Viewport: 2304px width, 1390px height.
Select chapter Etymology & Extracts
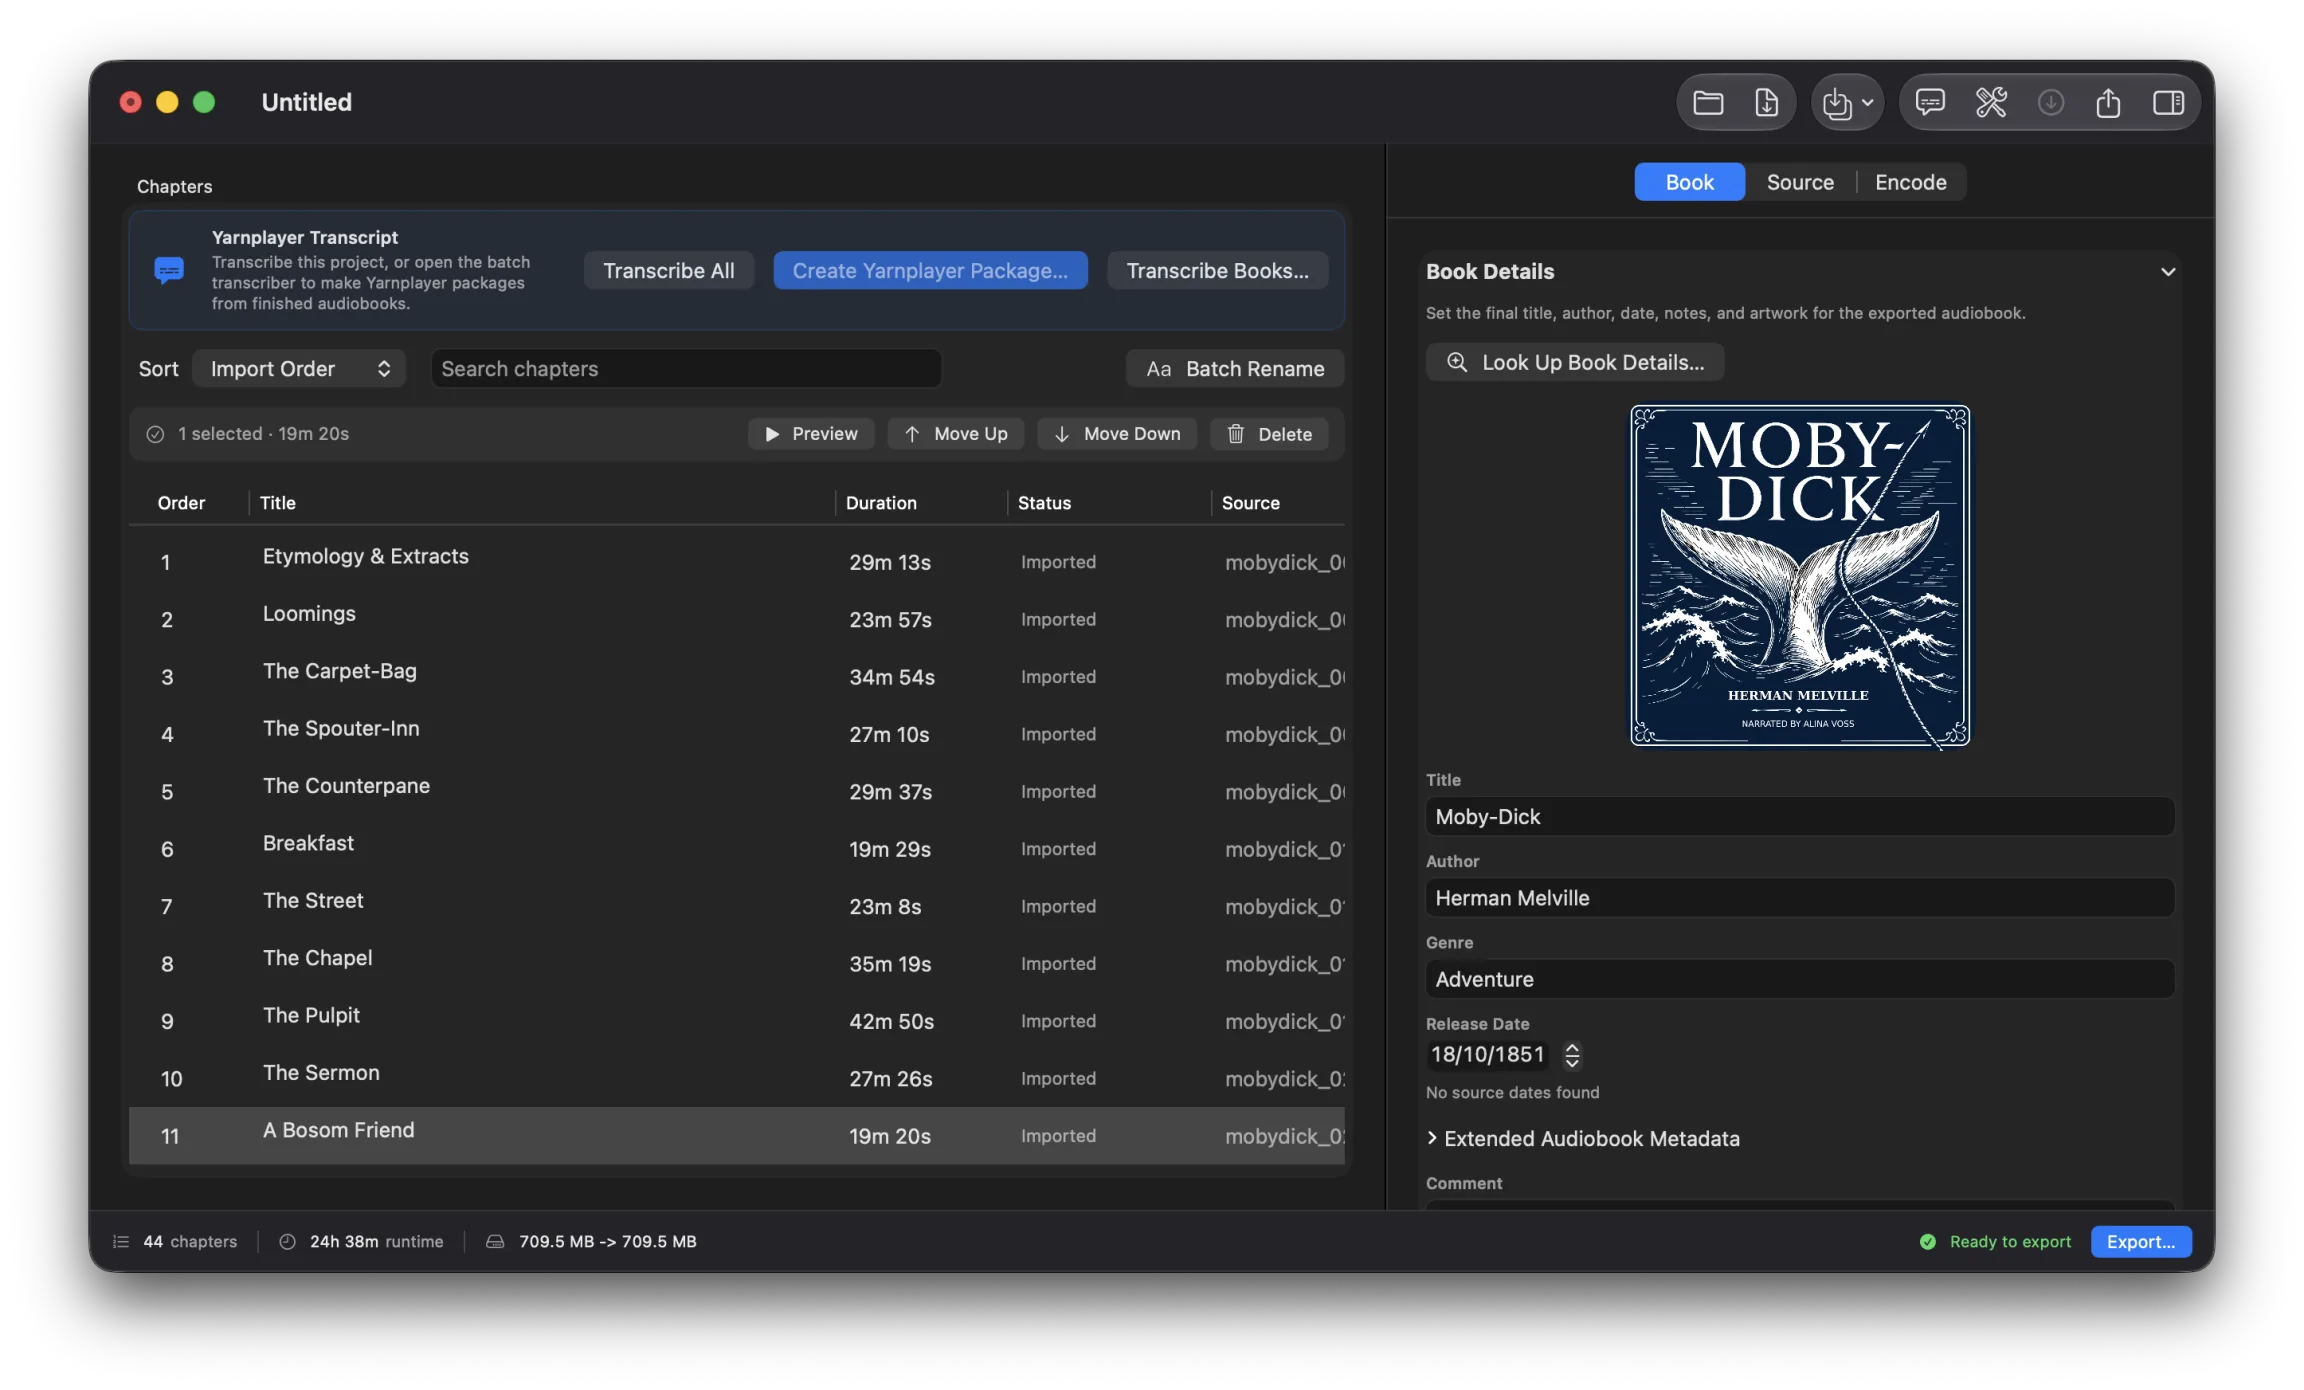736,561
